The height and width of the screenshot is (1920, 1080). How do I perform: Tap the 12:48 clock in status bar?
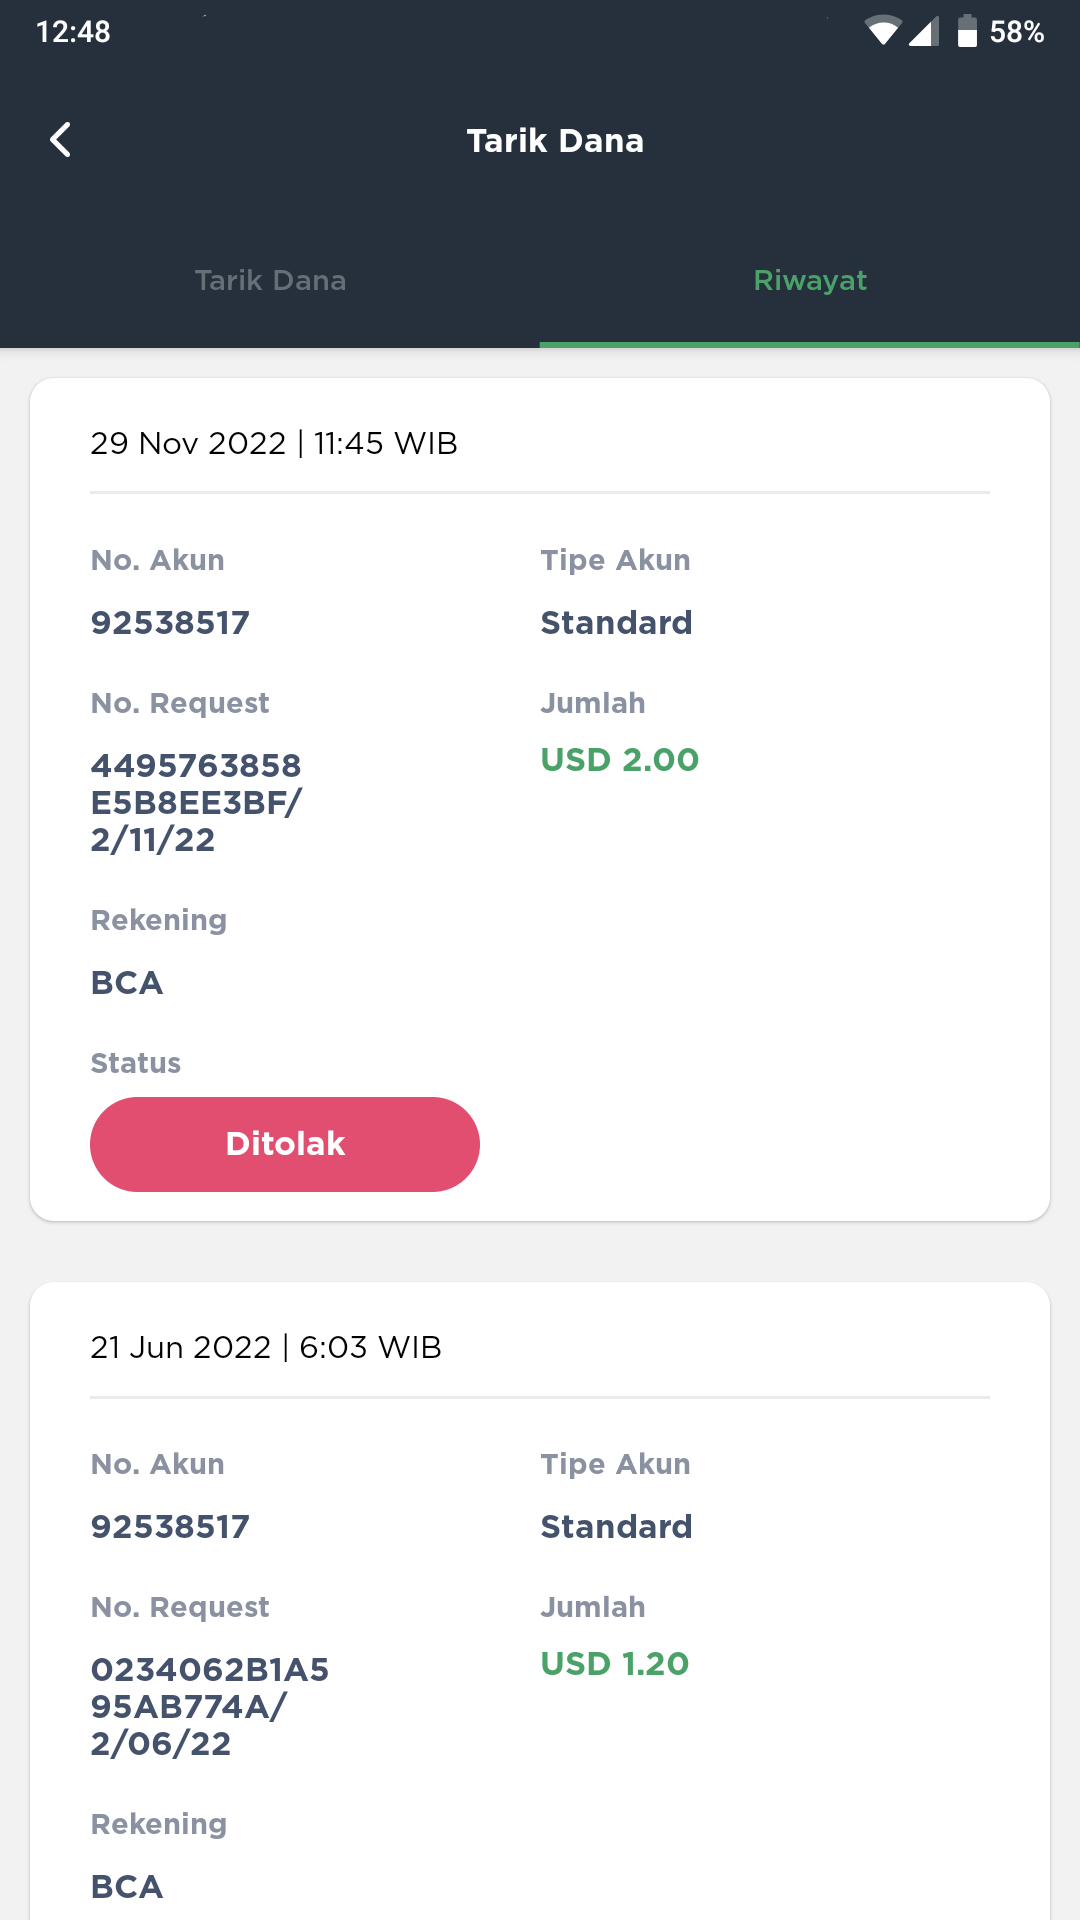[74, 32]
